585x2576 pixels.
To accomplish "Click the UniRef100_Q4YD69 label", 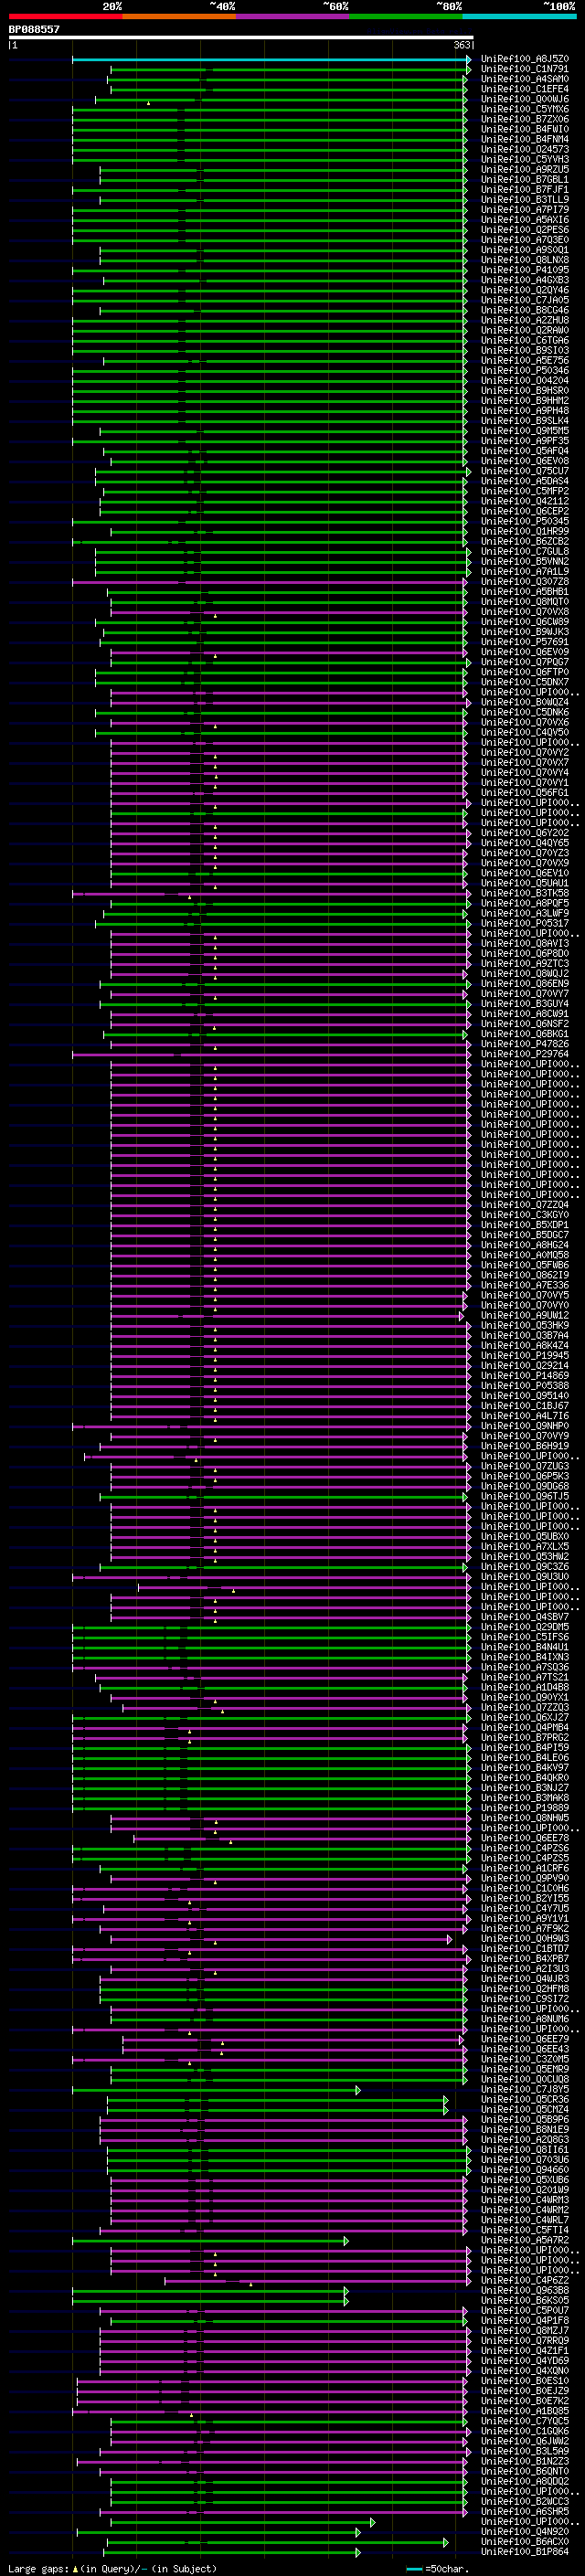I will coord(525,2360).
